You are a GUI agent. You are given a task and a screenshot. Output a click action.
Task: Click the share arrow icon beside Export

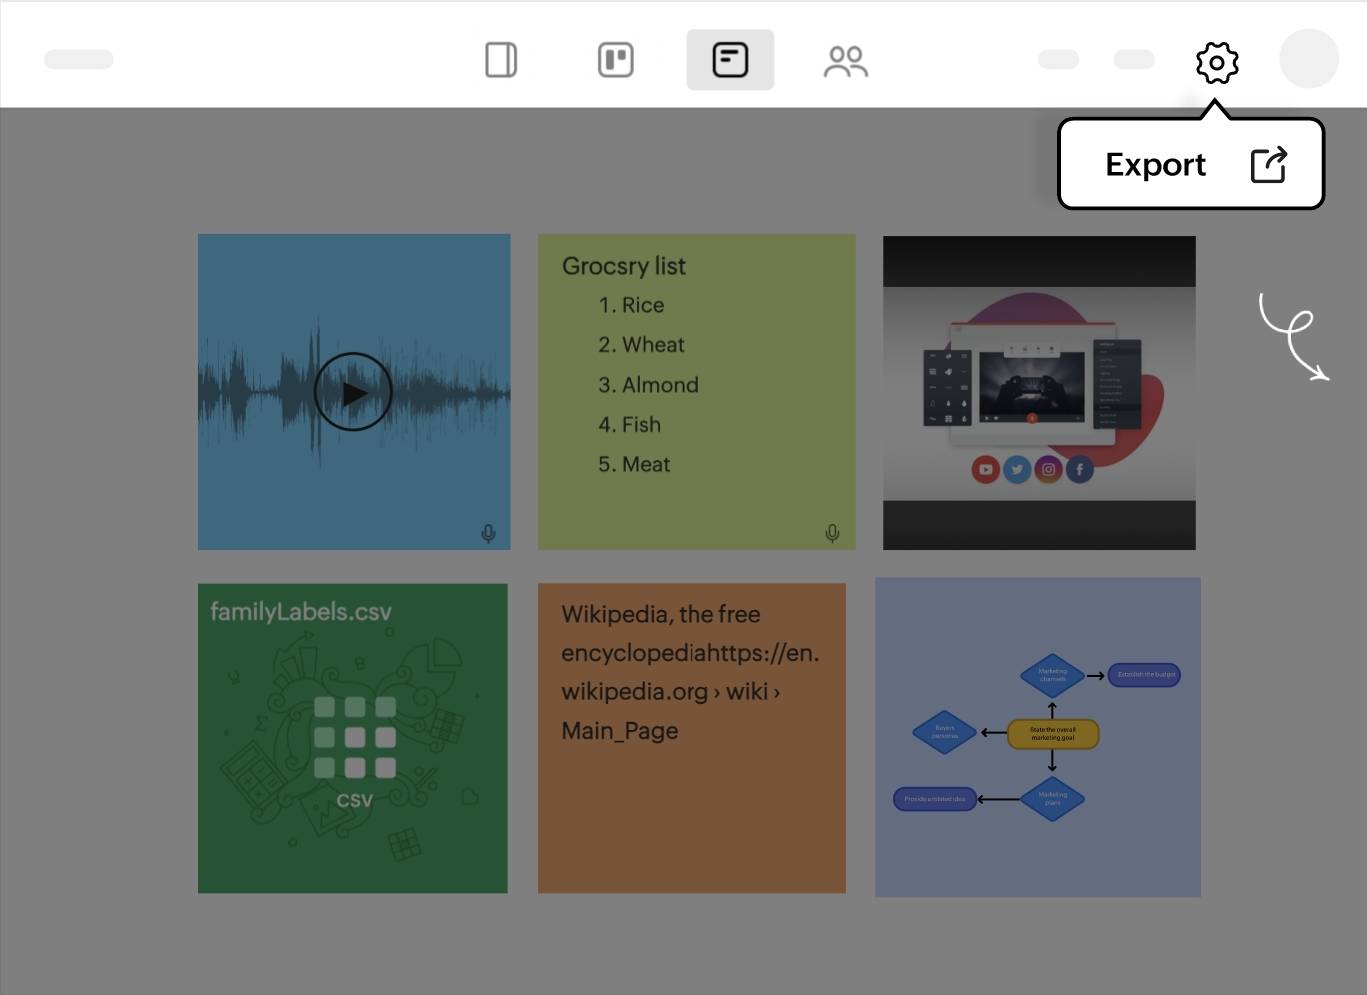pos(1269,165)
